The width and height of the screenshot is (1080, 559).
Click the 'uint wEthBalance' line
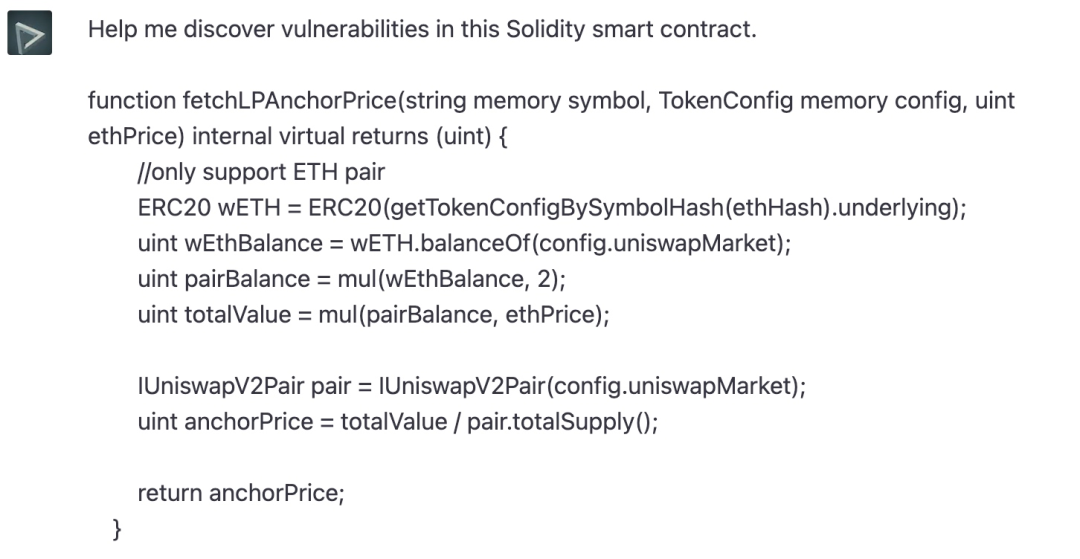click(464, 243)
